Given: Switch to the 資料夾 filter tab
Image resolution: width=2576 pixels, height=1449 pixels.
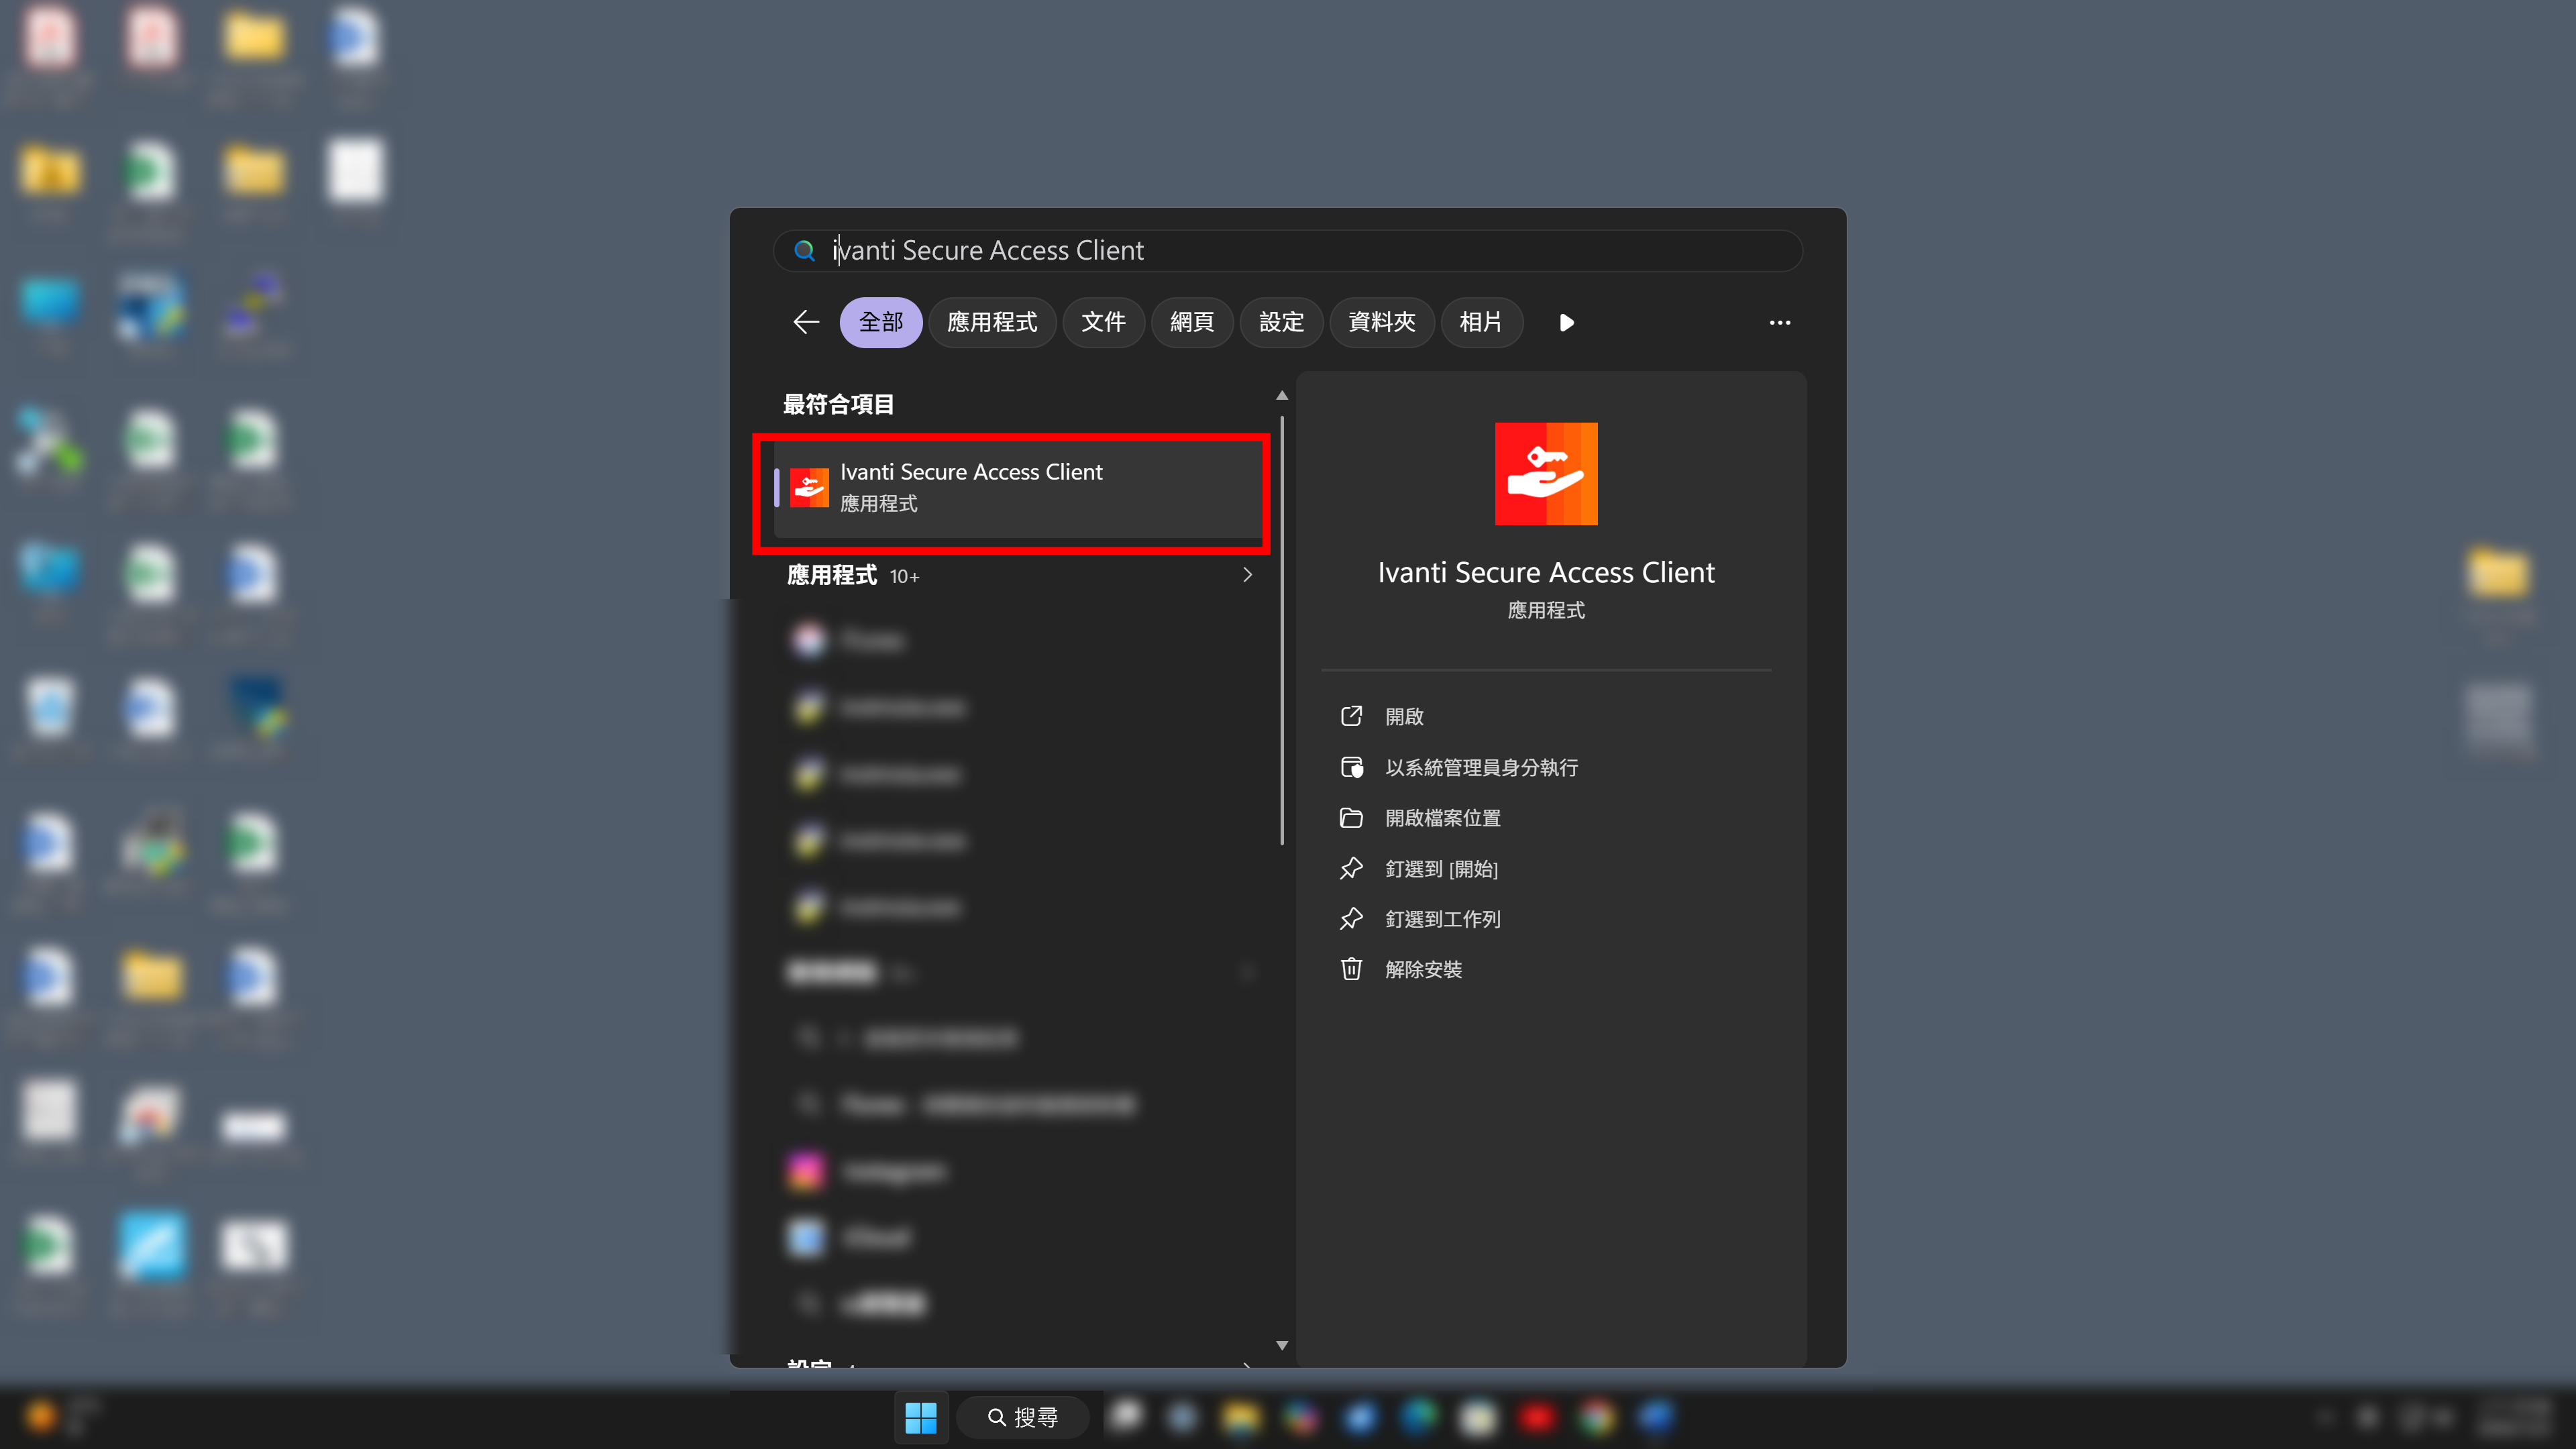Looking at the screenshot, I should [1381, 322].
